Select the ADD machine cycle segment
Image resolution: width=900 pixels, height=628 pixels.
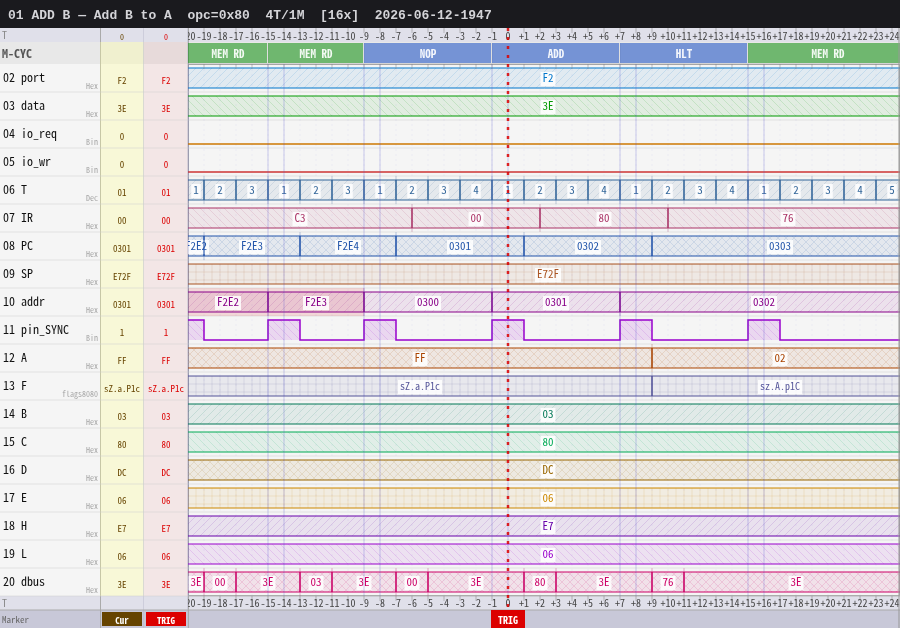556,53
